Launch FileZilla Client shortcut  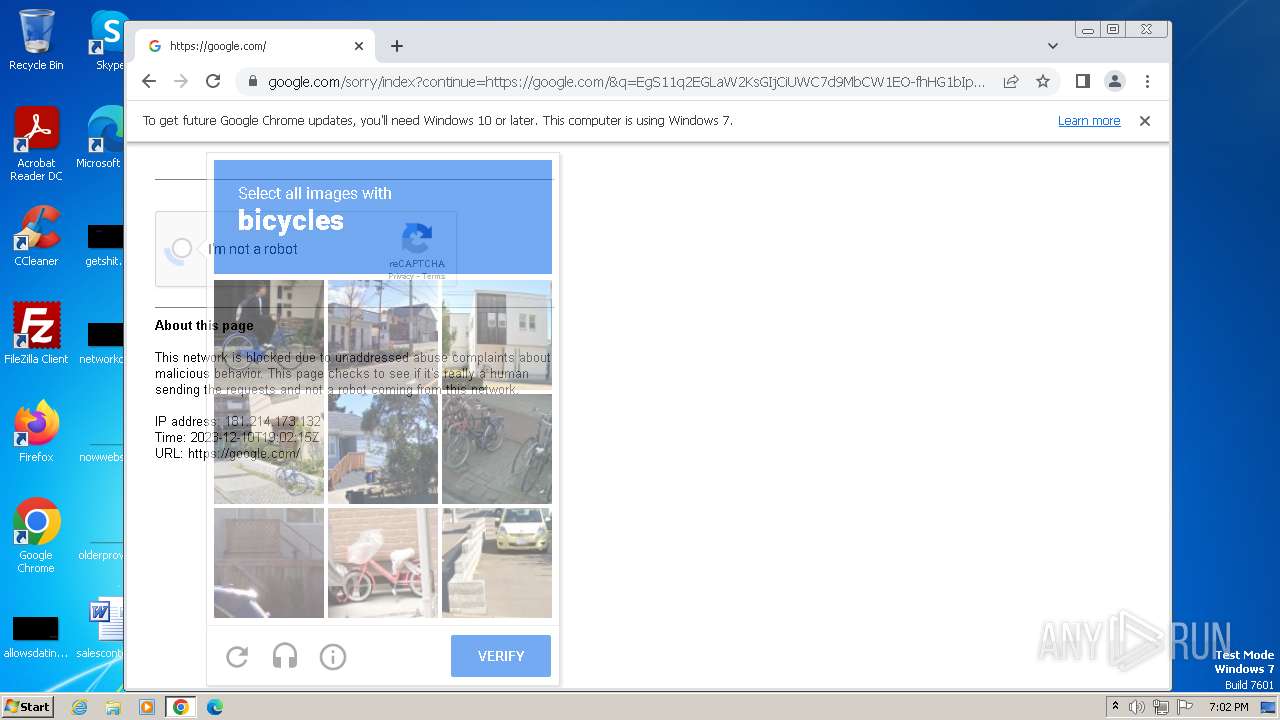(36, 334)
